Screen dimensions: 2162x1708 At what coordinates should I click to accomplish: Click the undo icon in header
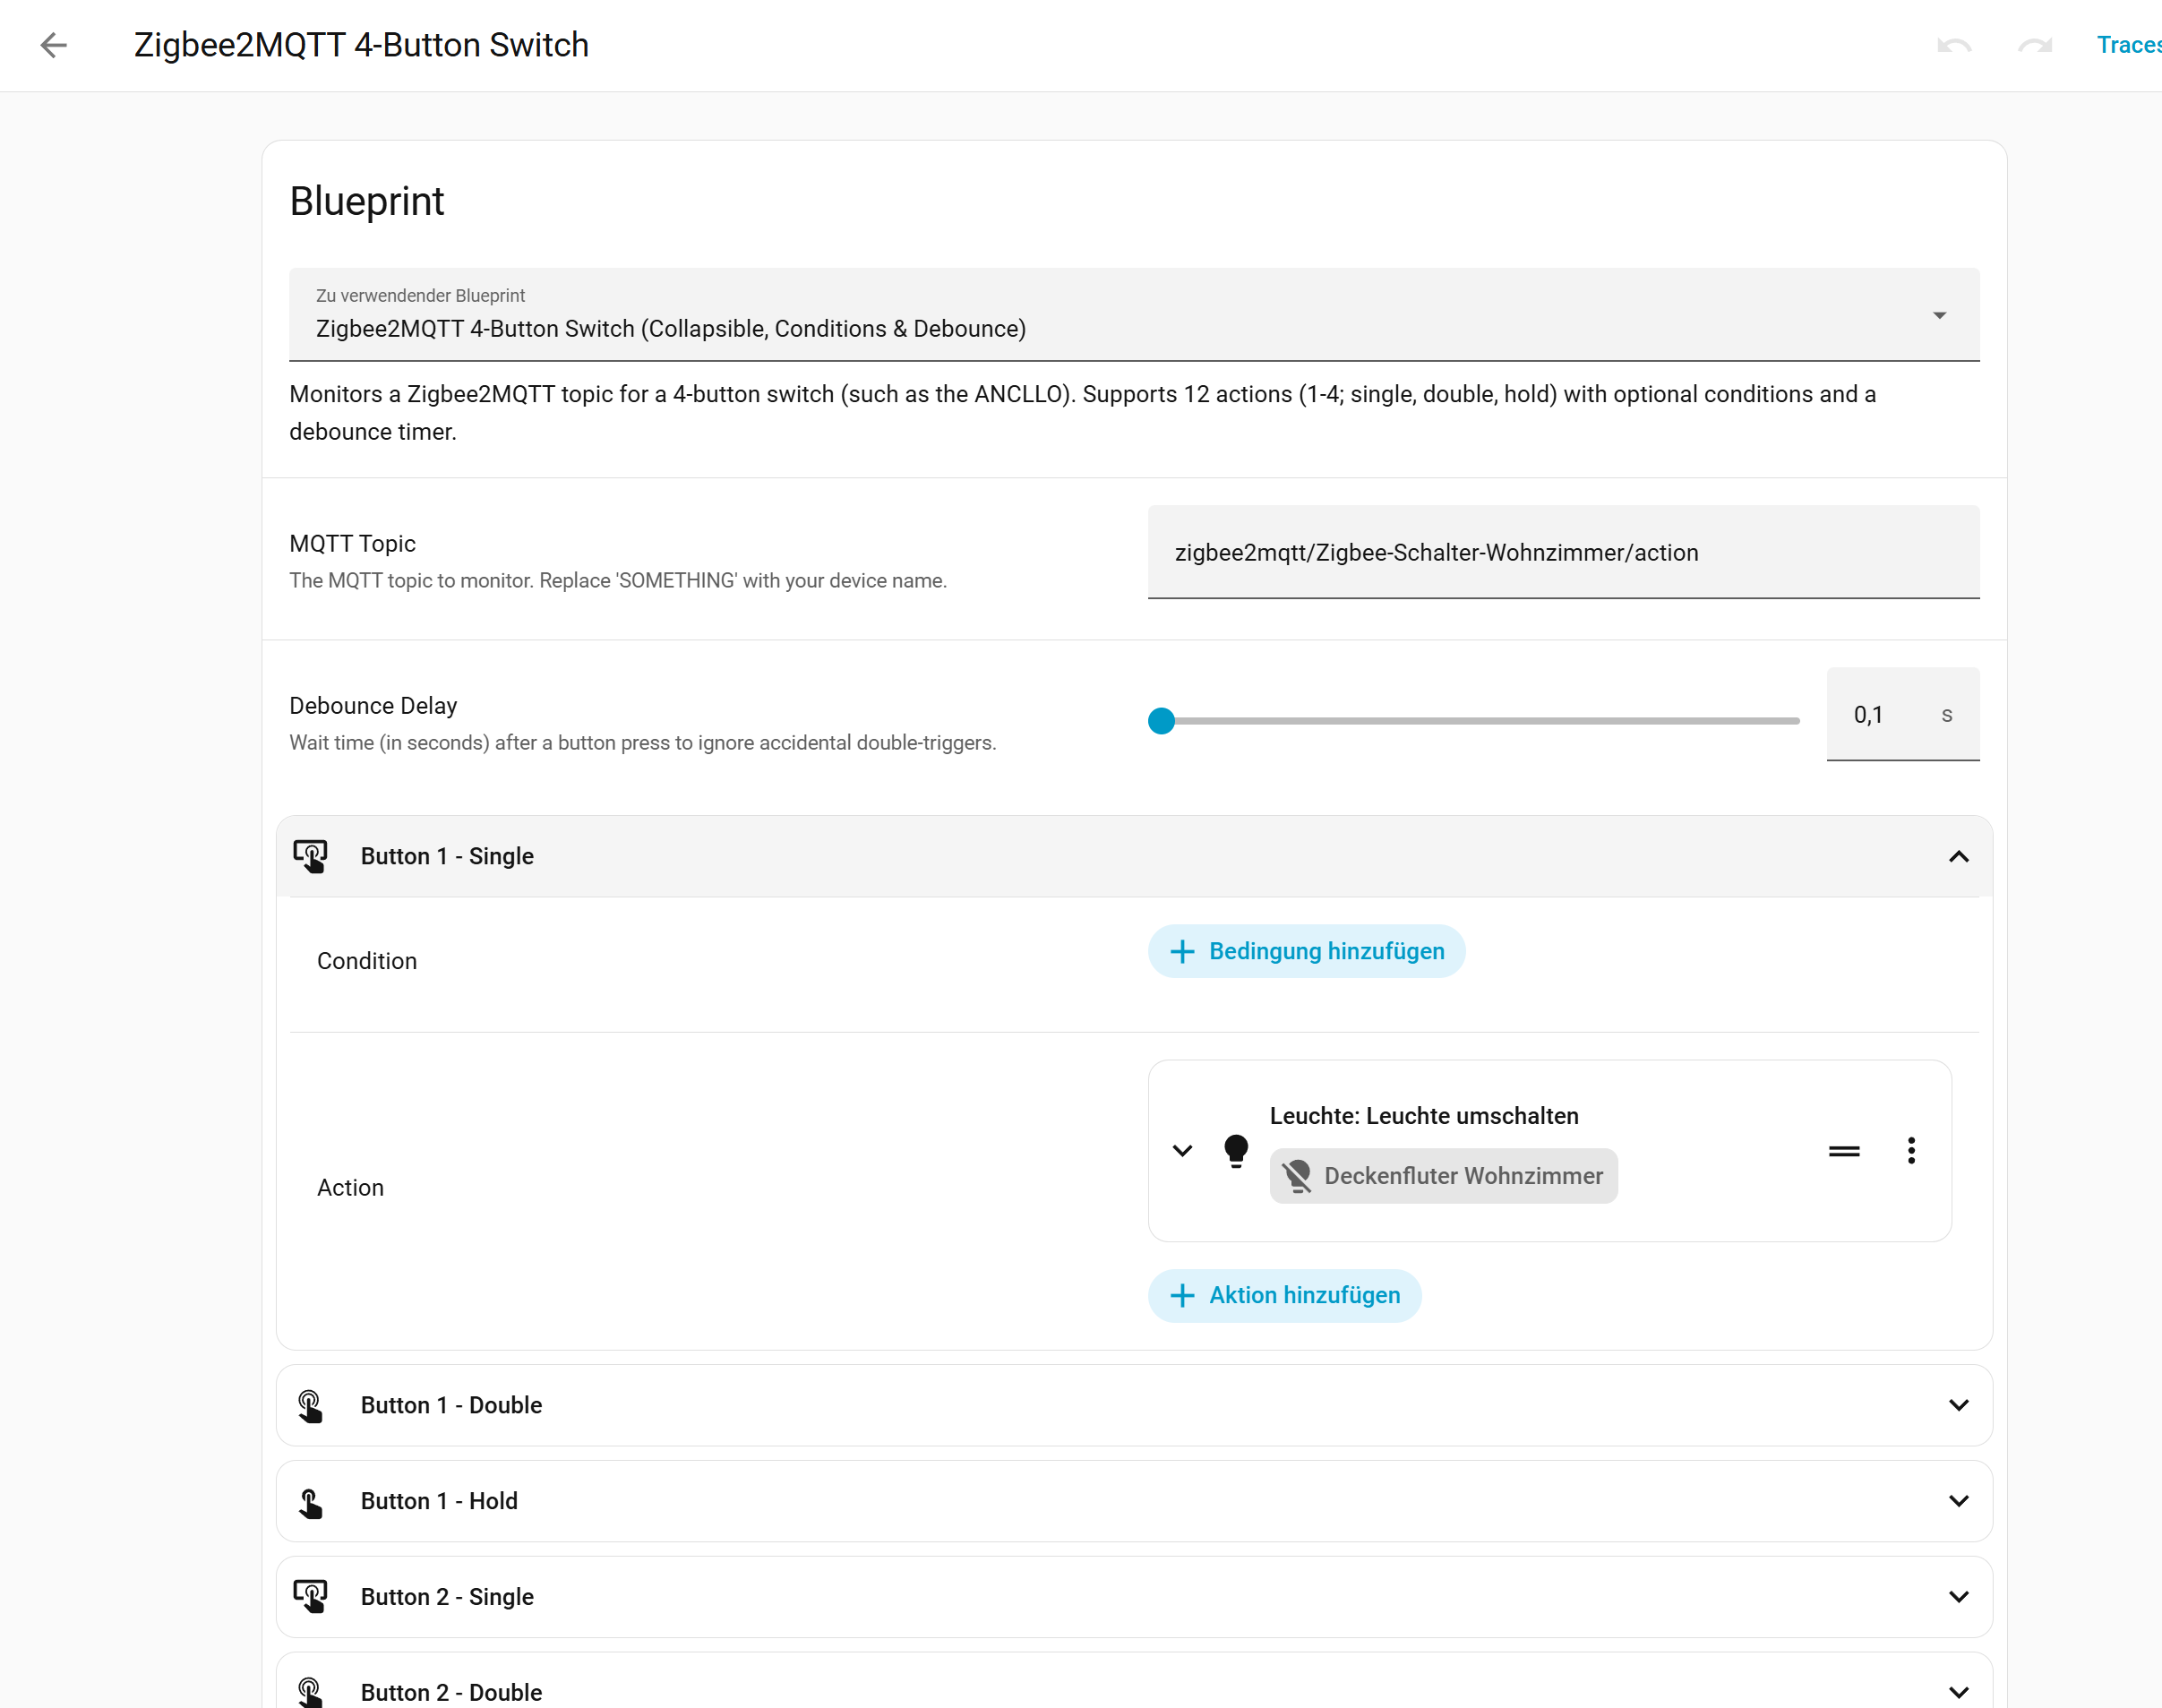(x=1953, y=45)
